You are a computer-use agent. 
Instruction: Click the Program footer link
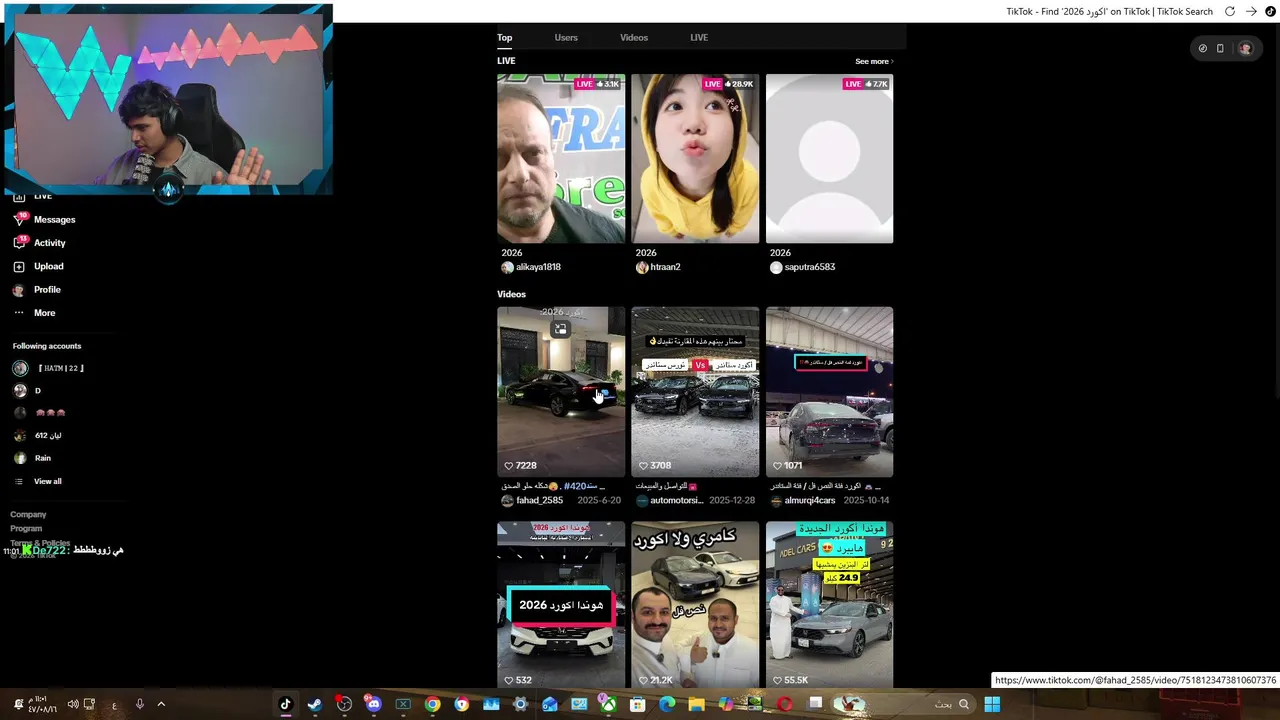(x=26, y=528)
